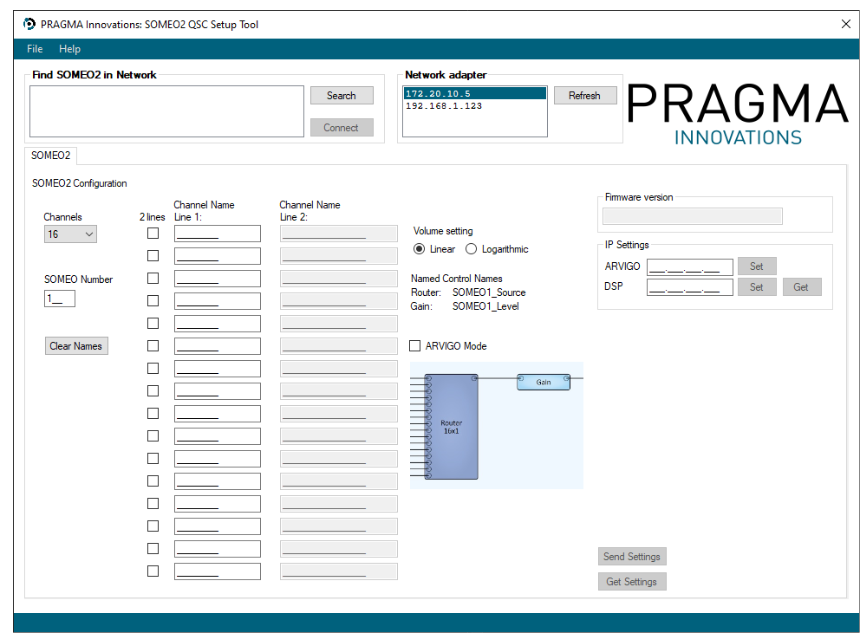Open the File menu
867x641 pixels.
click(x=35, y=49)
